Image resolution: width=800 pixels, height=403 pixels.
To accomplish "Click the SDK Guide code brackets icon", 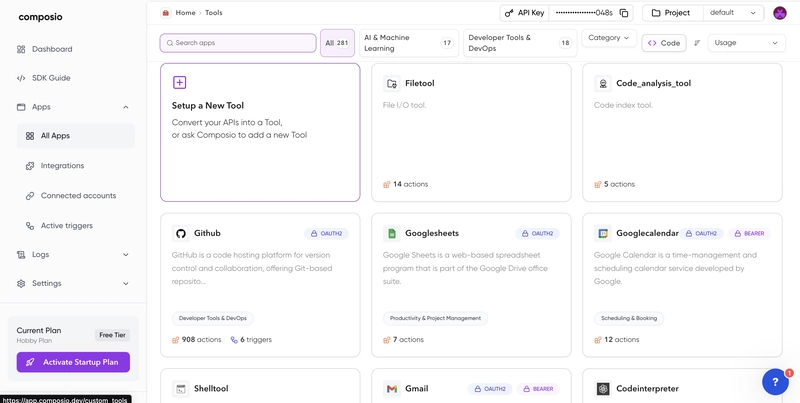I will pos(21,78).
